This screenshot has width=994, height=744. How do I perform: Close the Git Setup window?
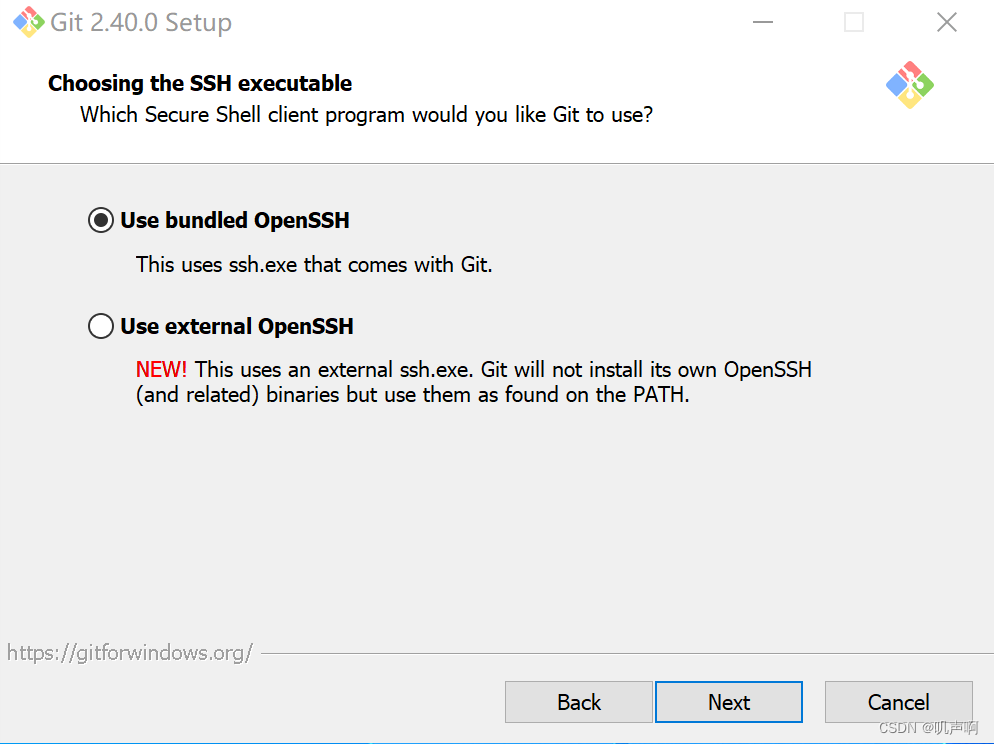[x=946, y=21]
